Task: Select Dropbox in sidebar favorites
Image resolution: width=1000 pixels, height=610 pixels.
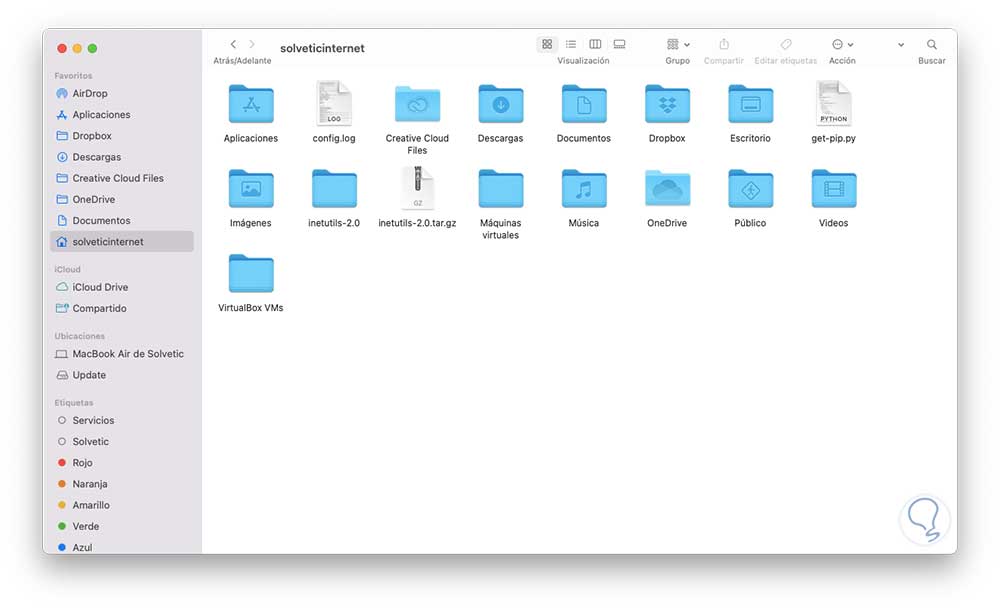Action: [x=122, y=136]
